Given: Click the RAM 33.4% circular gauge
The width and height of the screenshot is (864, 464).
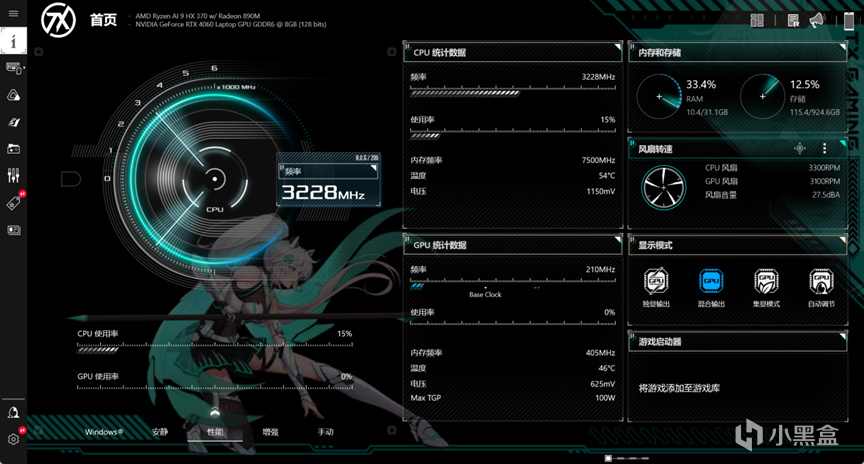Looking at the screenshot, I should (x=659, y=96).
